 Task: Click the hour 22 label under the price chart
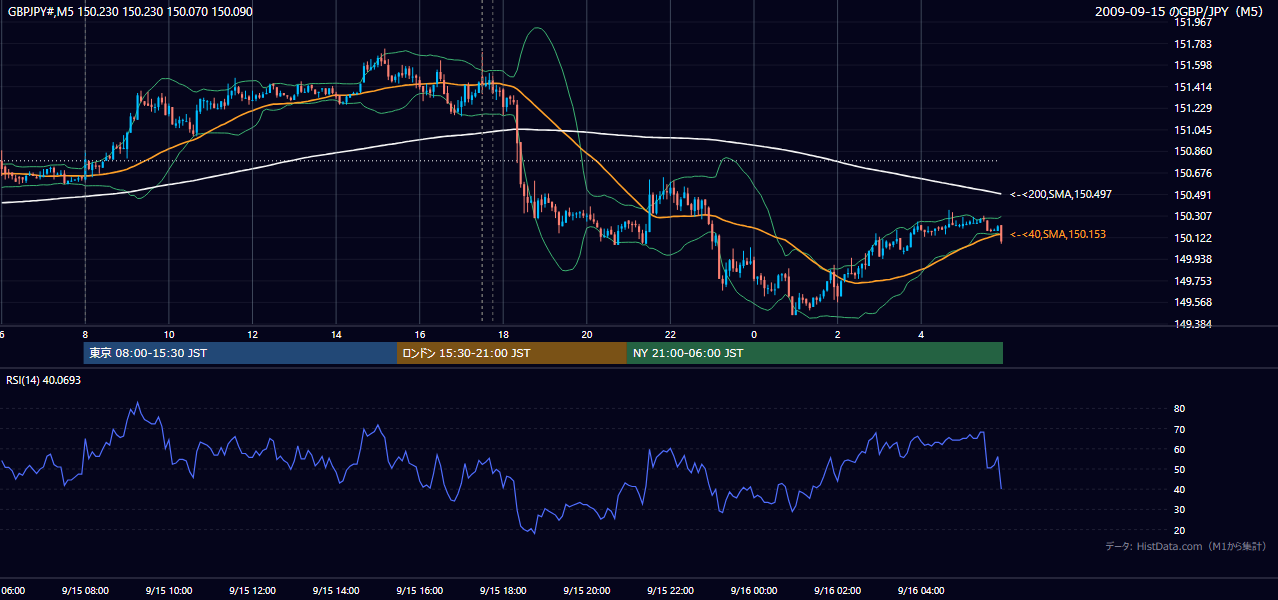[670, 334]
